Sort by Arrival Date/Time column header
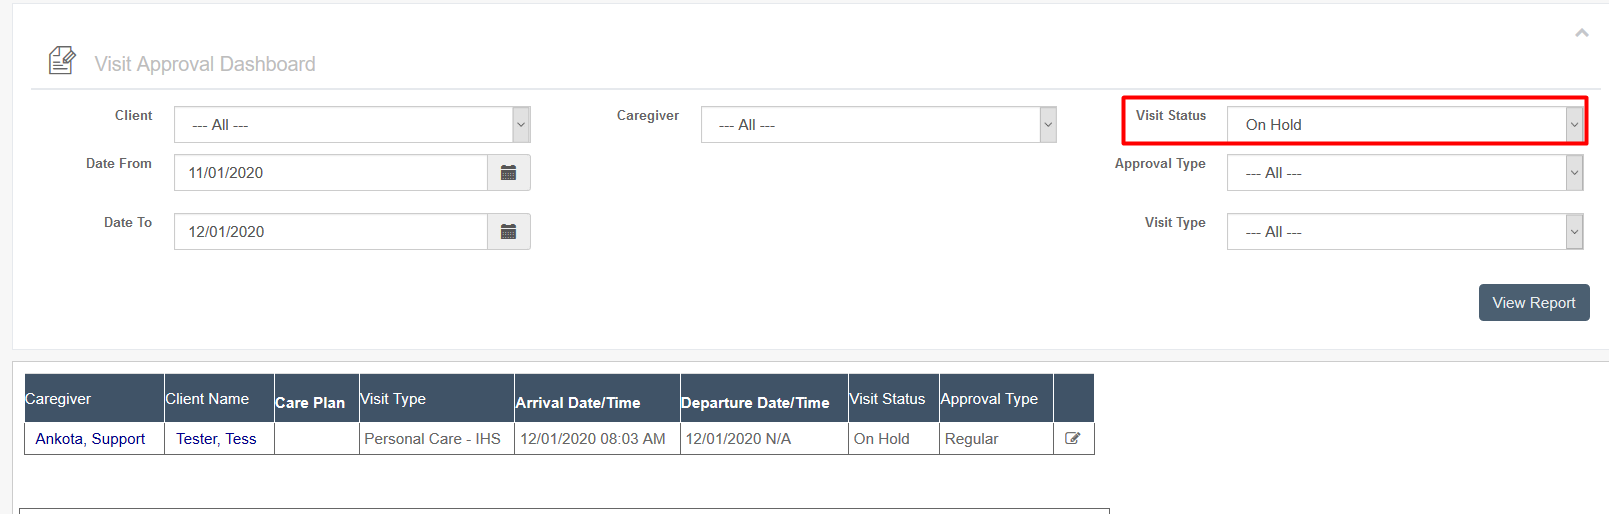 pos(578,403)
